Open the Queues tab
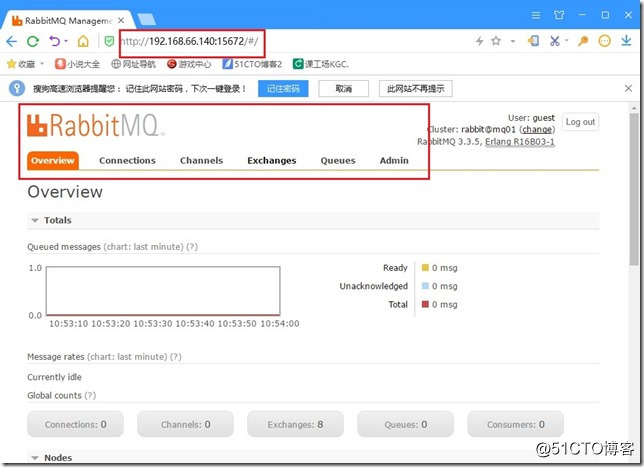 click(338, 161)
